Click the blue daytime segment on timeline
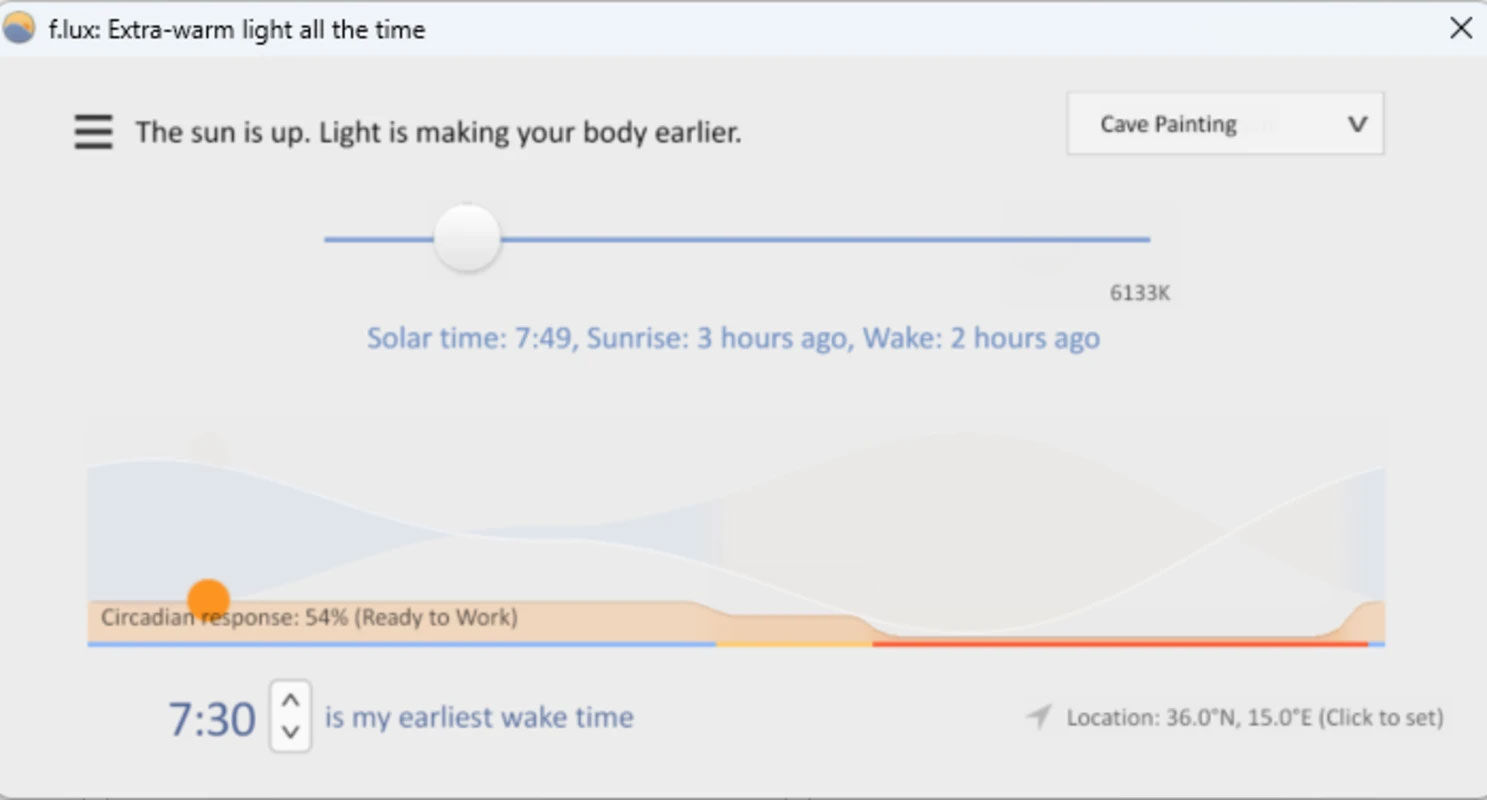The width and height of the screenshot is (1487, 800). tap(402, 644)
